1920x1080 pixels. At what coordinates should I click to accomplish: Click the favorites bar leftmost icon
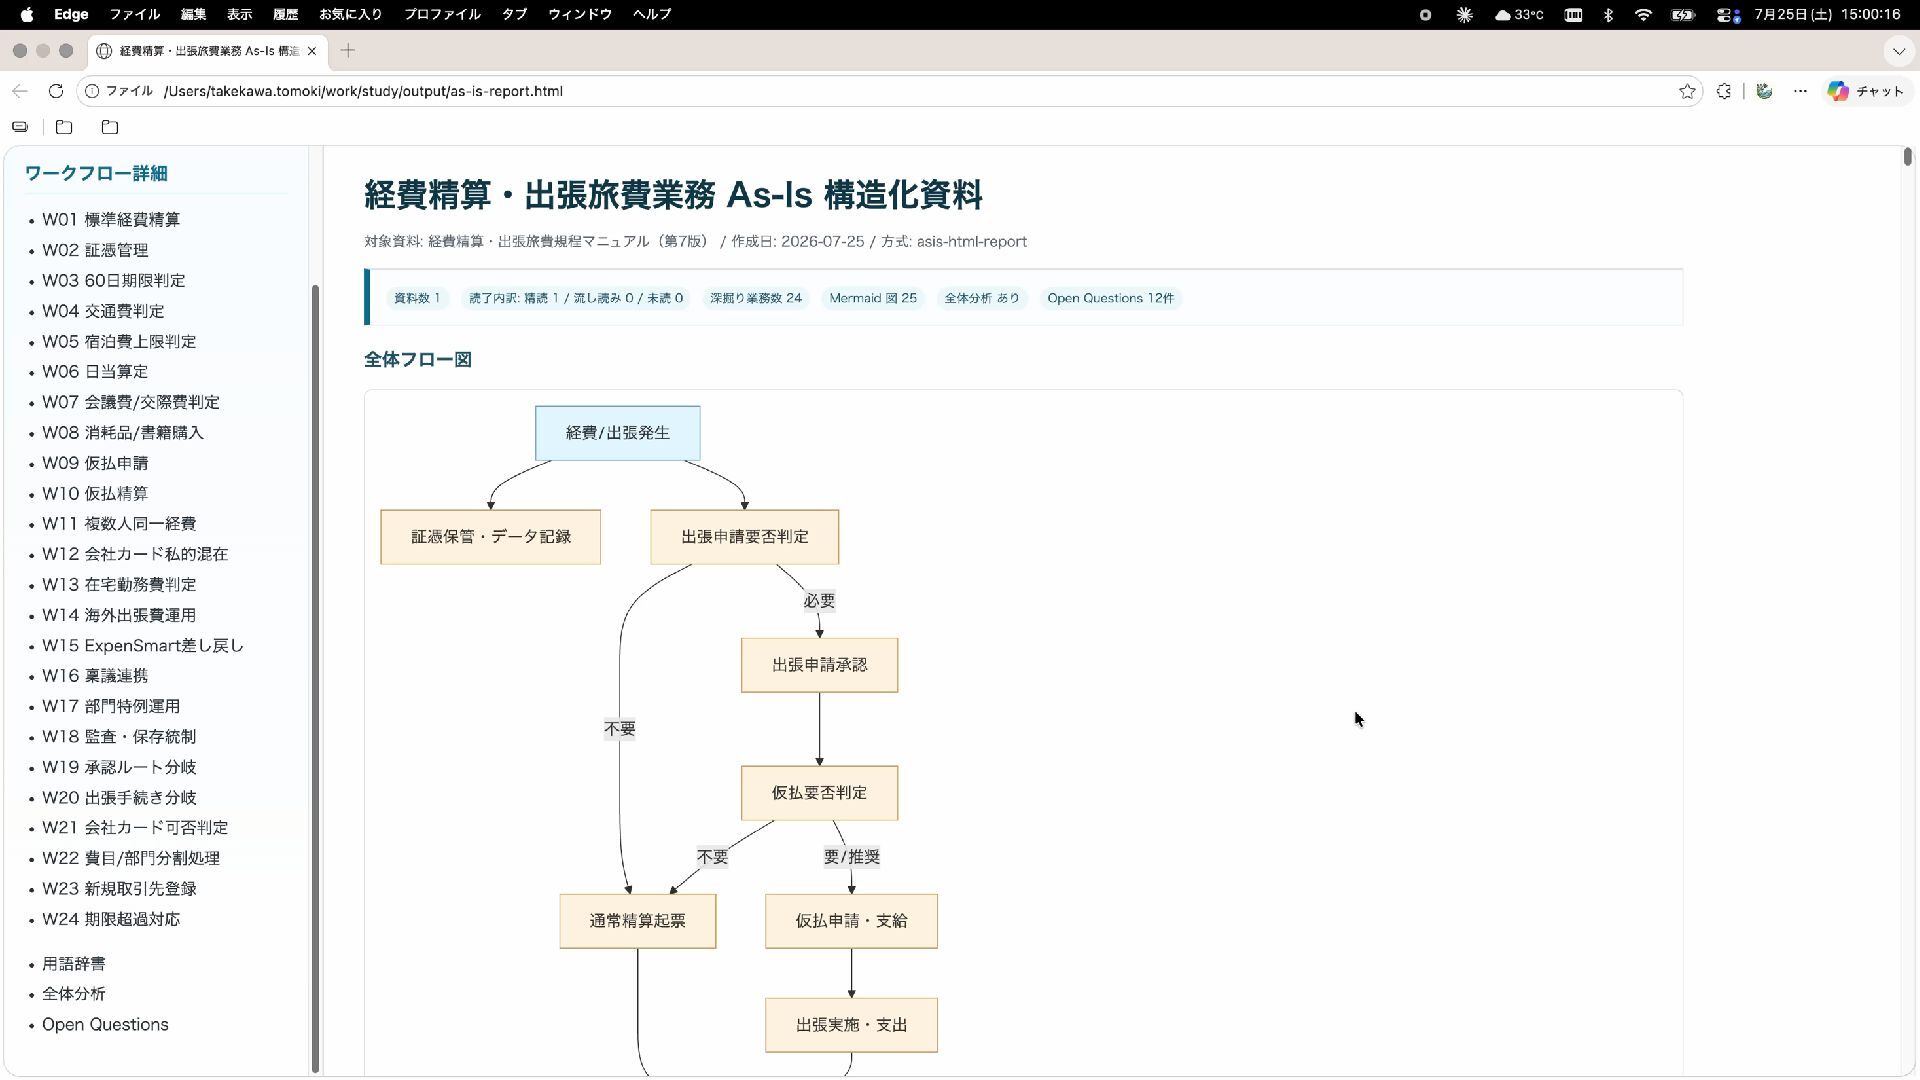pos(20,127)
